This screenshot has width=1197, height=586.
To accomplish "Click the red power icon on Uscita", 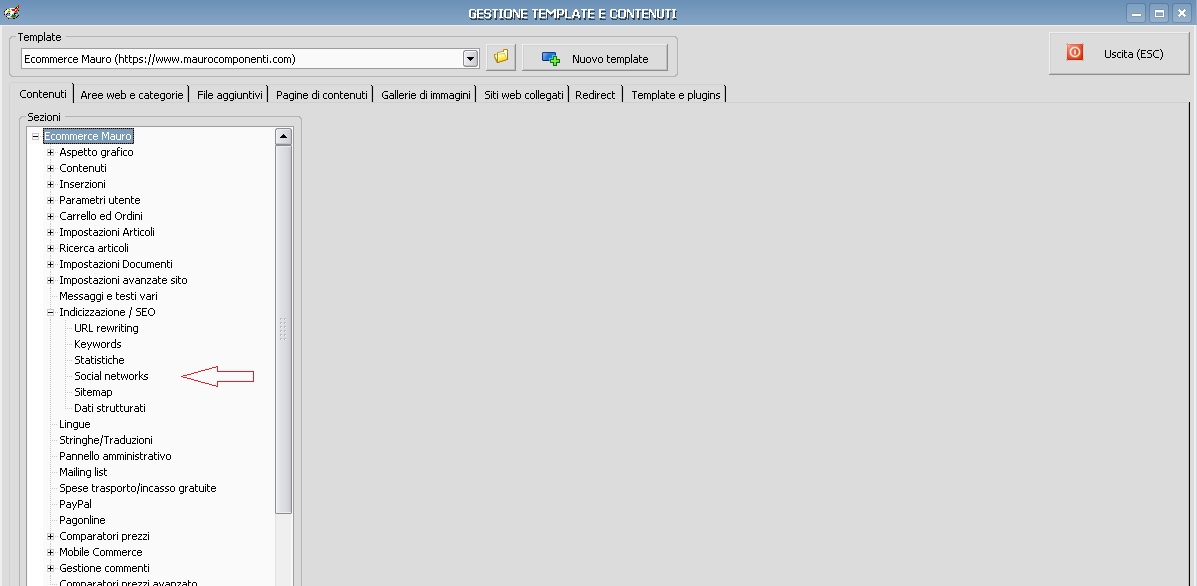I will tap(1074, 53).
